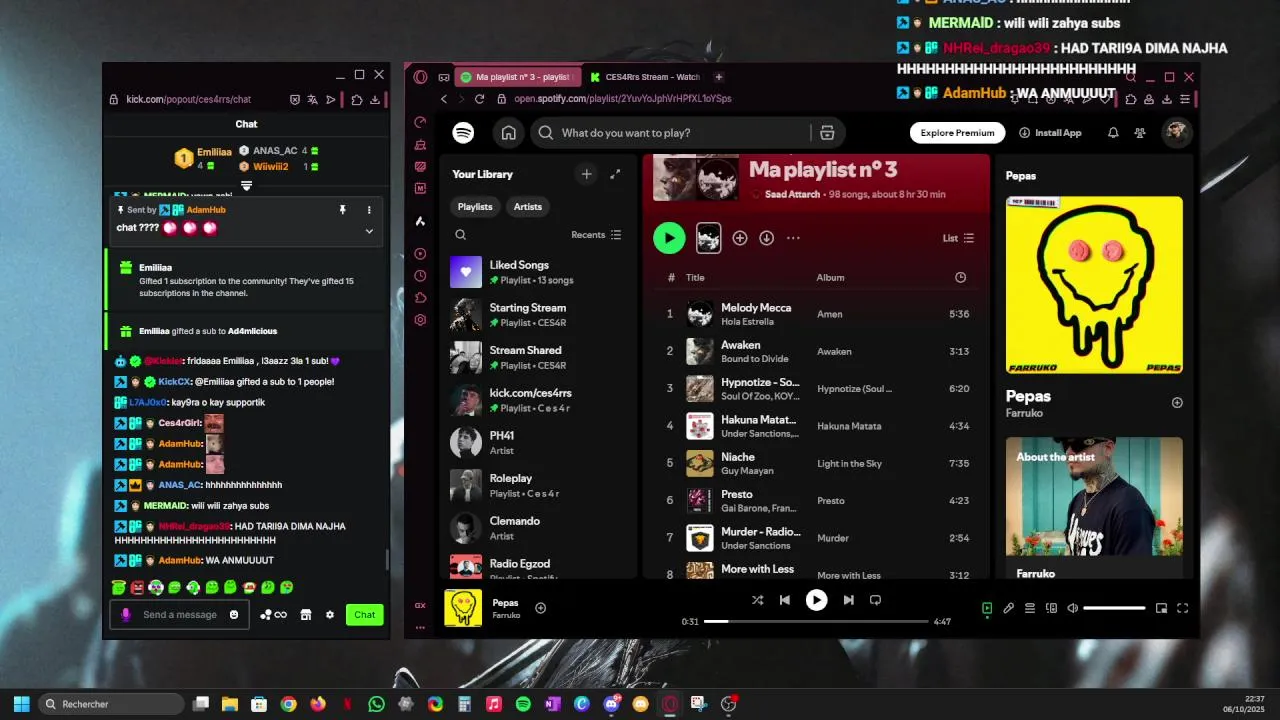Click Windows Start button
Image resolution: width=1280 pixels, height=720 pixels.
[21, 704]
